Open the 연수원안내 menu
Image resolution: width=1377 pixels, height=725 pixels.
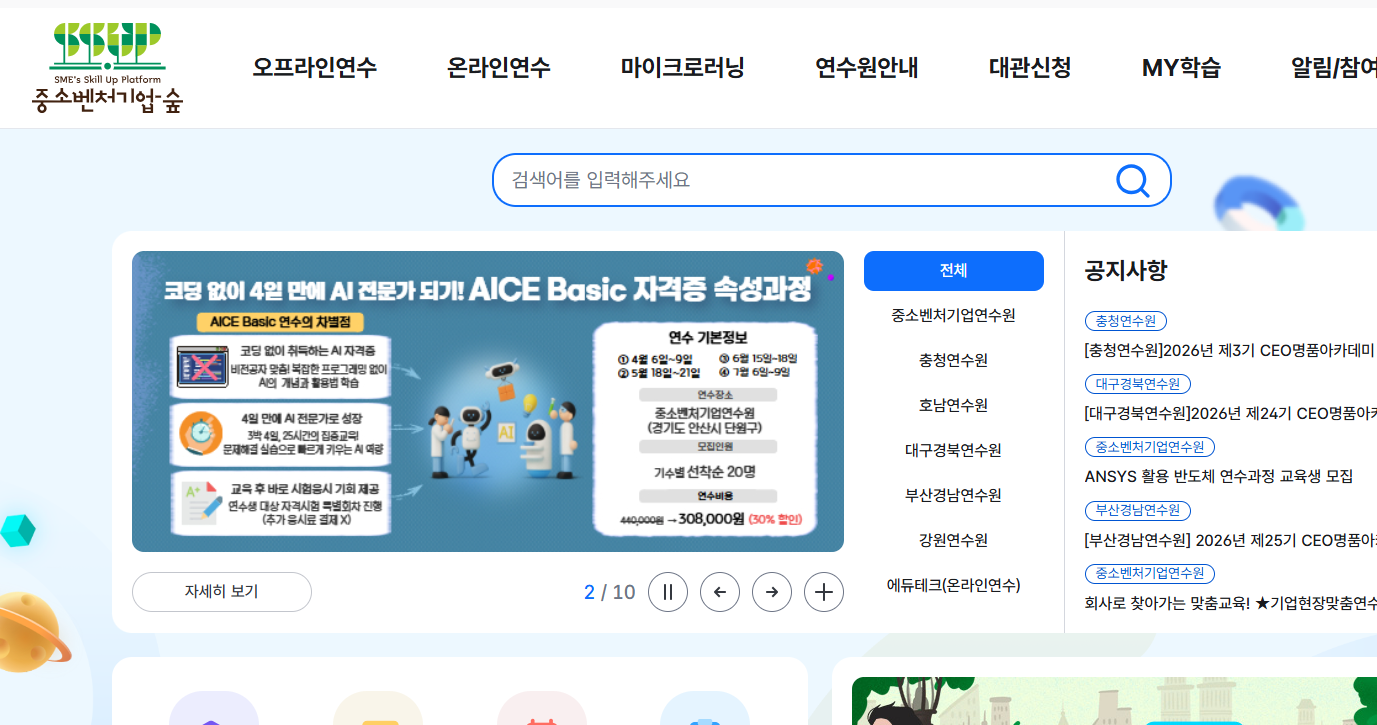coord(866,68)
